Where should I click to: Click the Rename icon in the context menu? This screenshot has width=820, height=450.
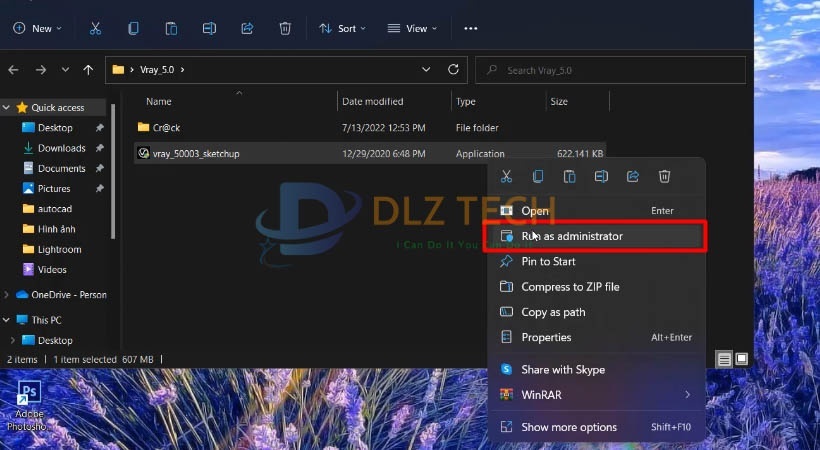coord(601,176)
